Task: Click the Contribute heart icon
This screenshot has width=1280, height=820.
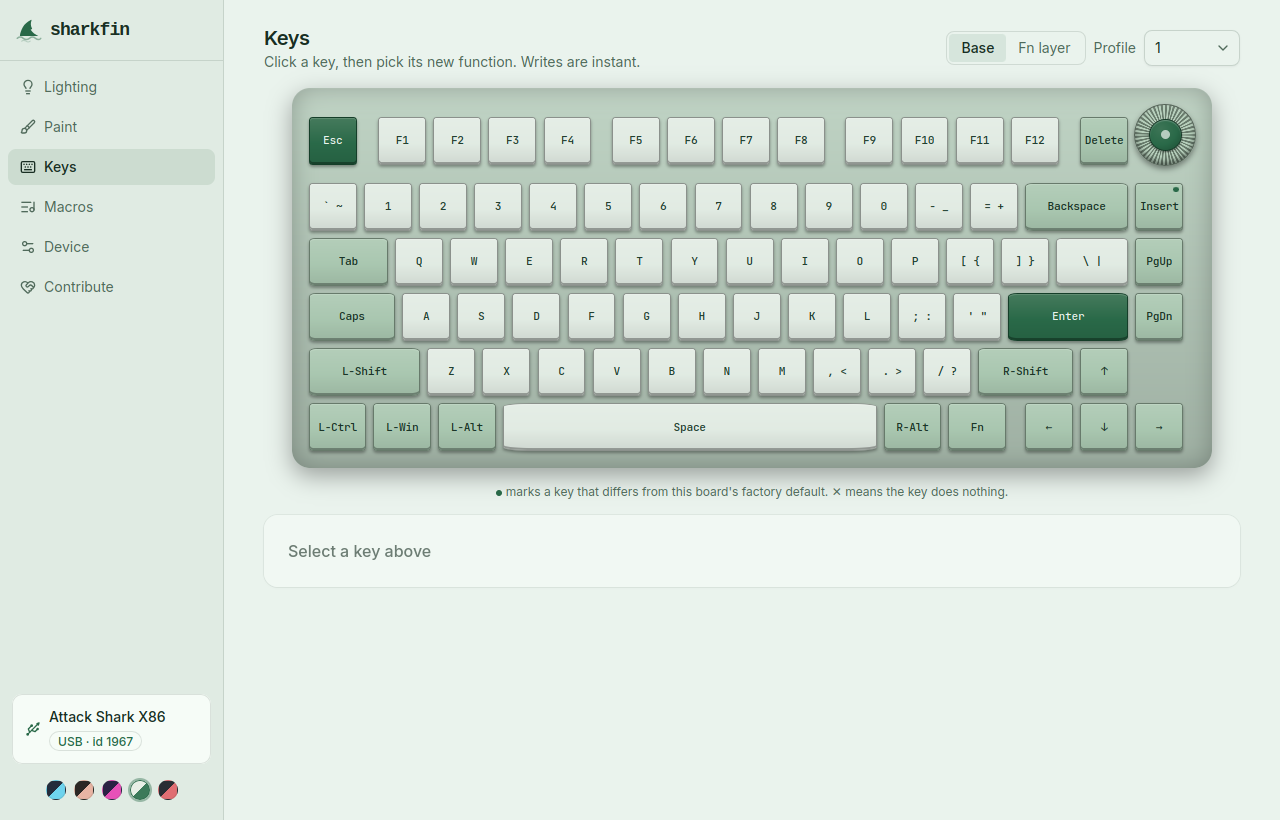Action: (28, 287)
